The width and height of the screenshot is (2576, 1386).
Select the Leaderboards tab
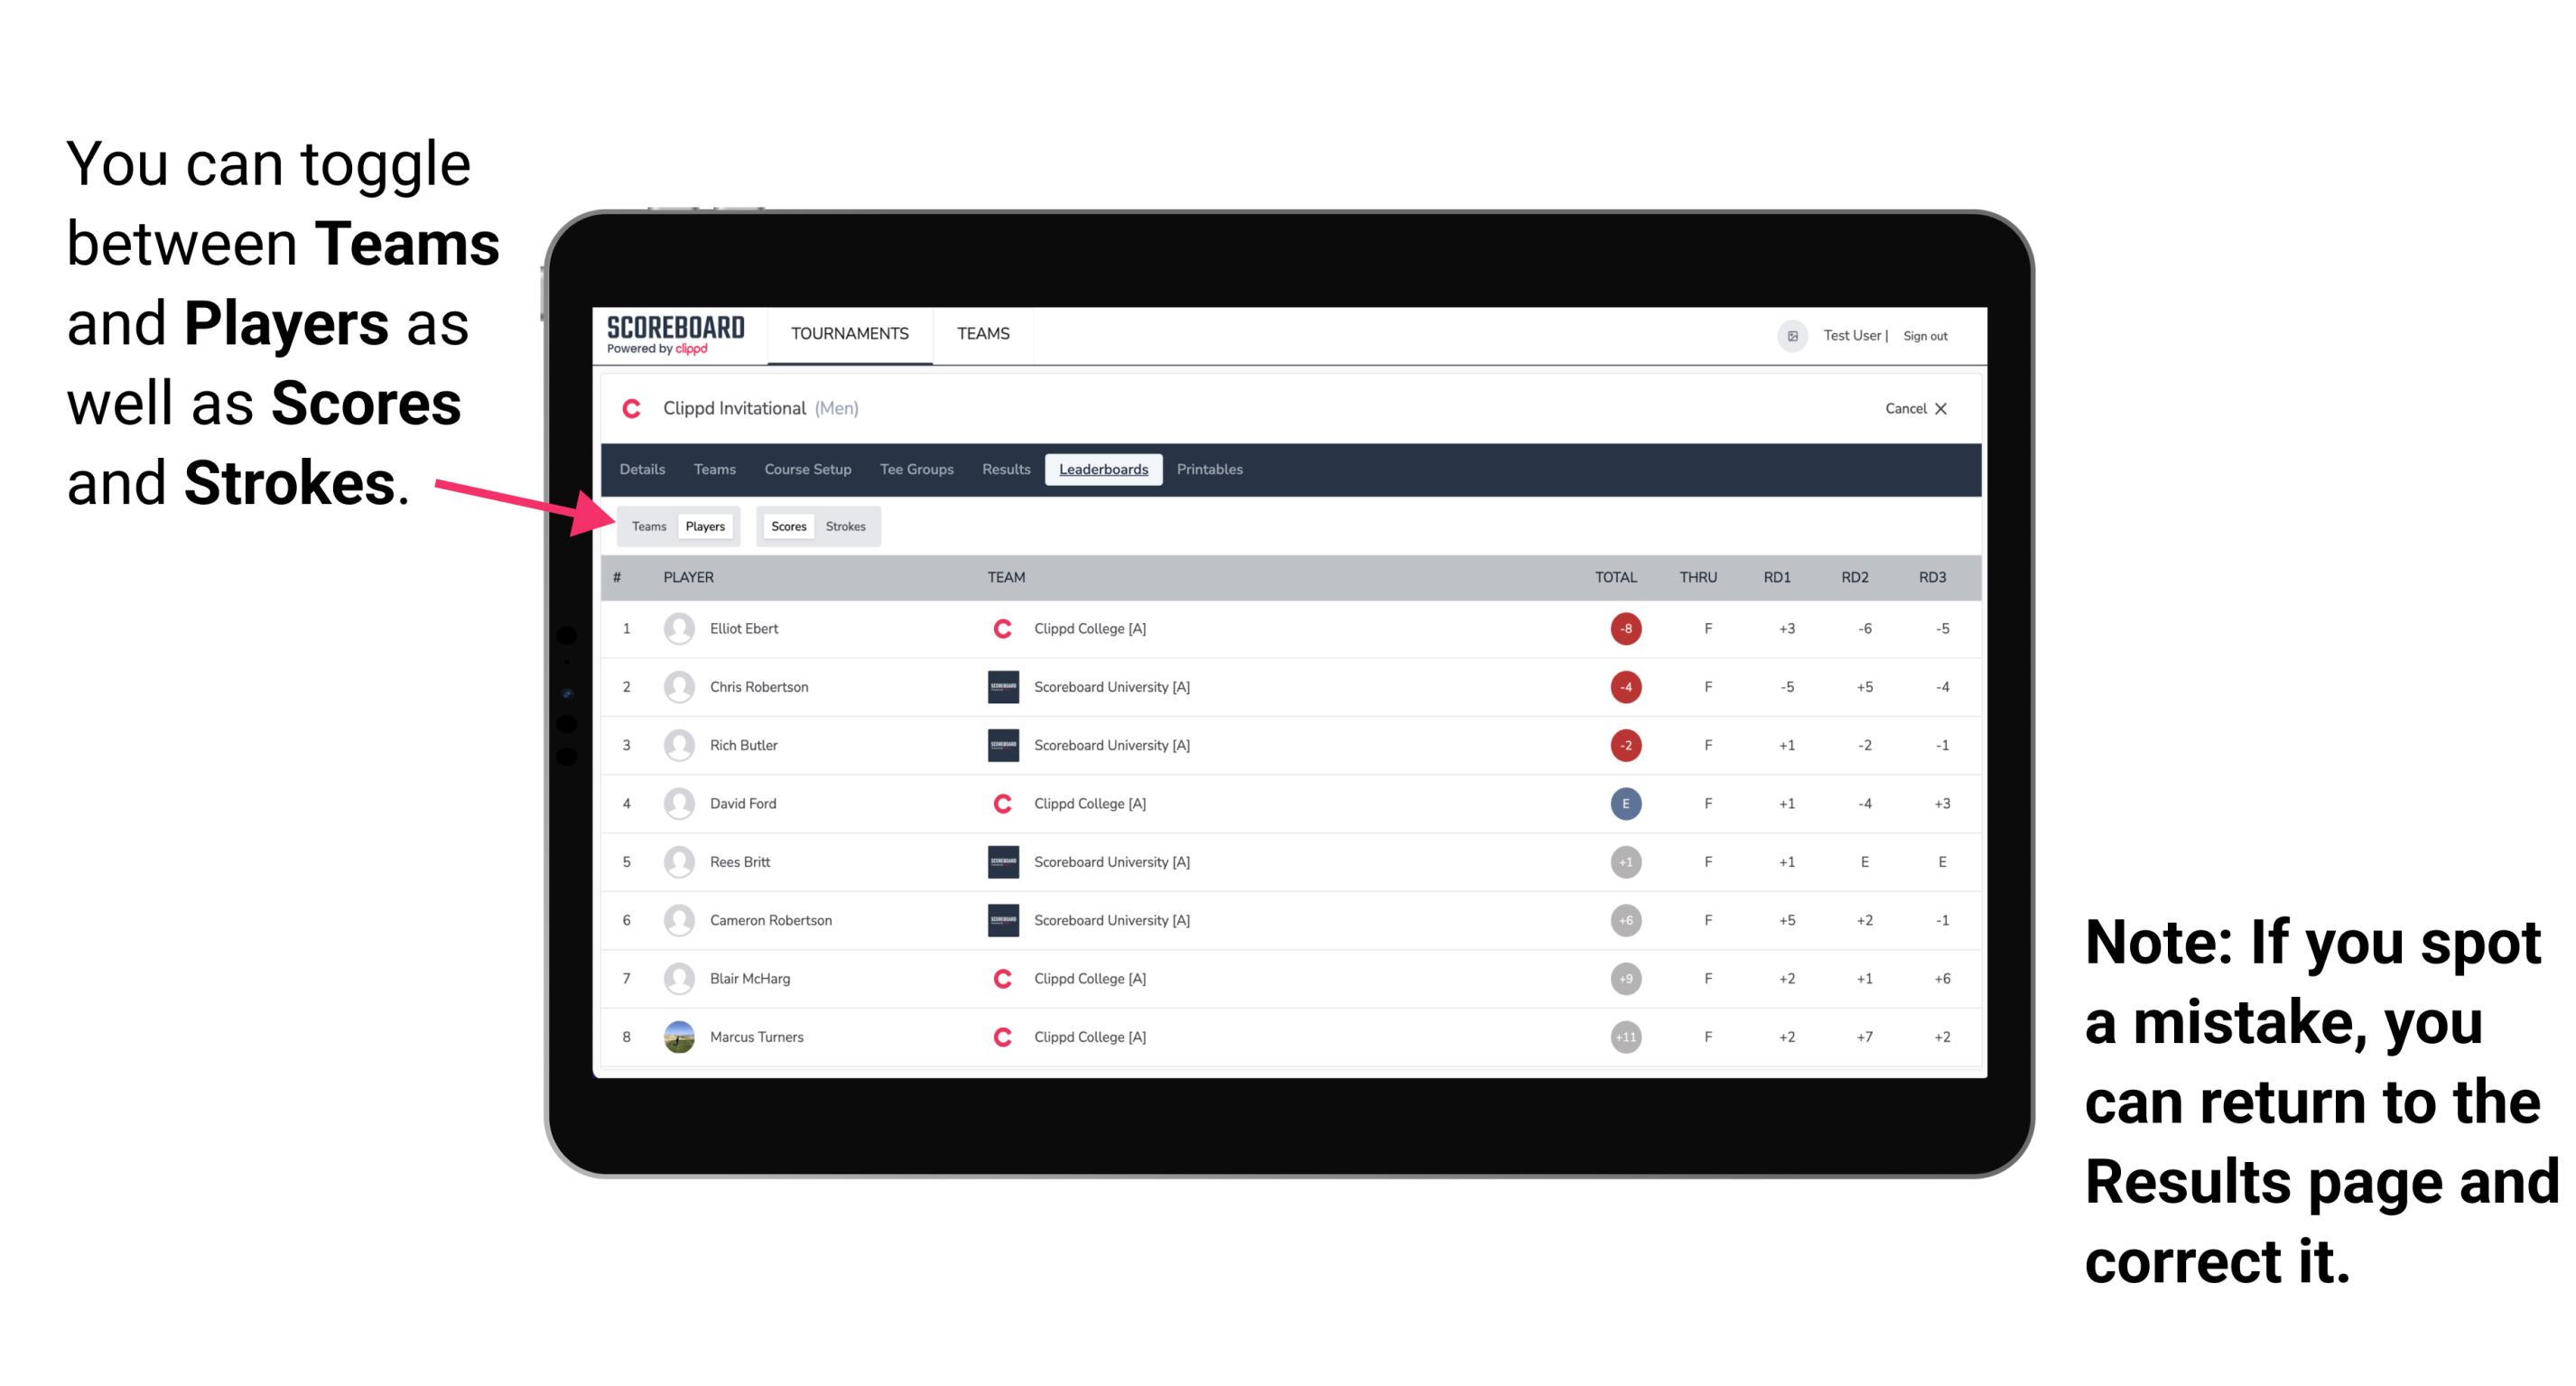(1105, 470)
